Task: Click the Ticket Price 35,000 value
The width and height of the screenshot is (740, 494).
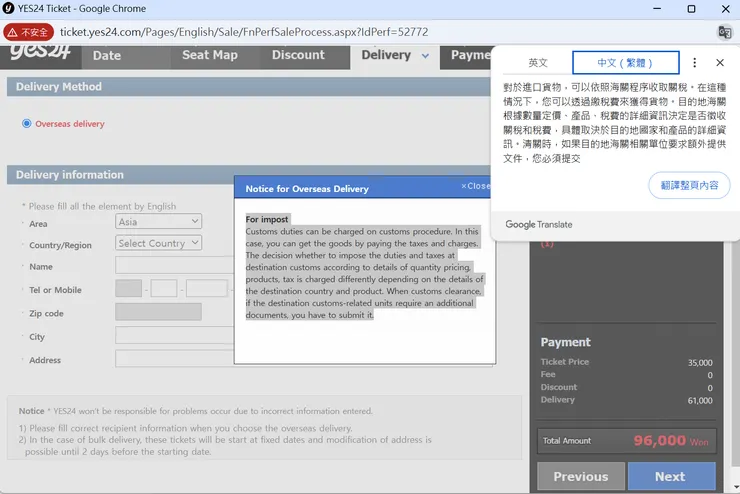Action: (700, 363)
